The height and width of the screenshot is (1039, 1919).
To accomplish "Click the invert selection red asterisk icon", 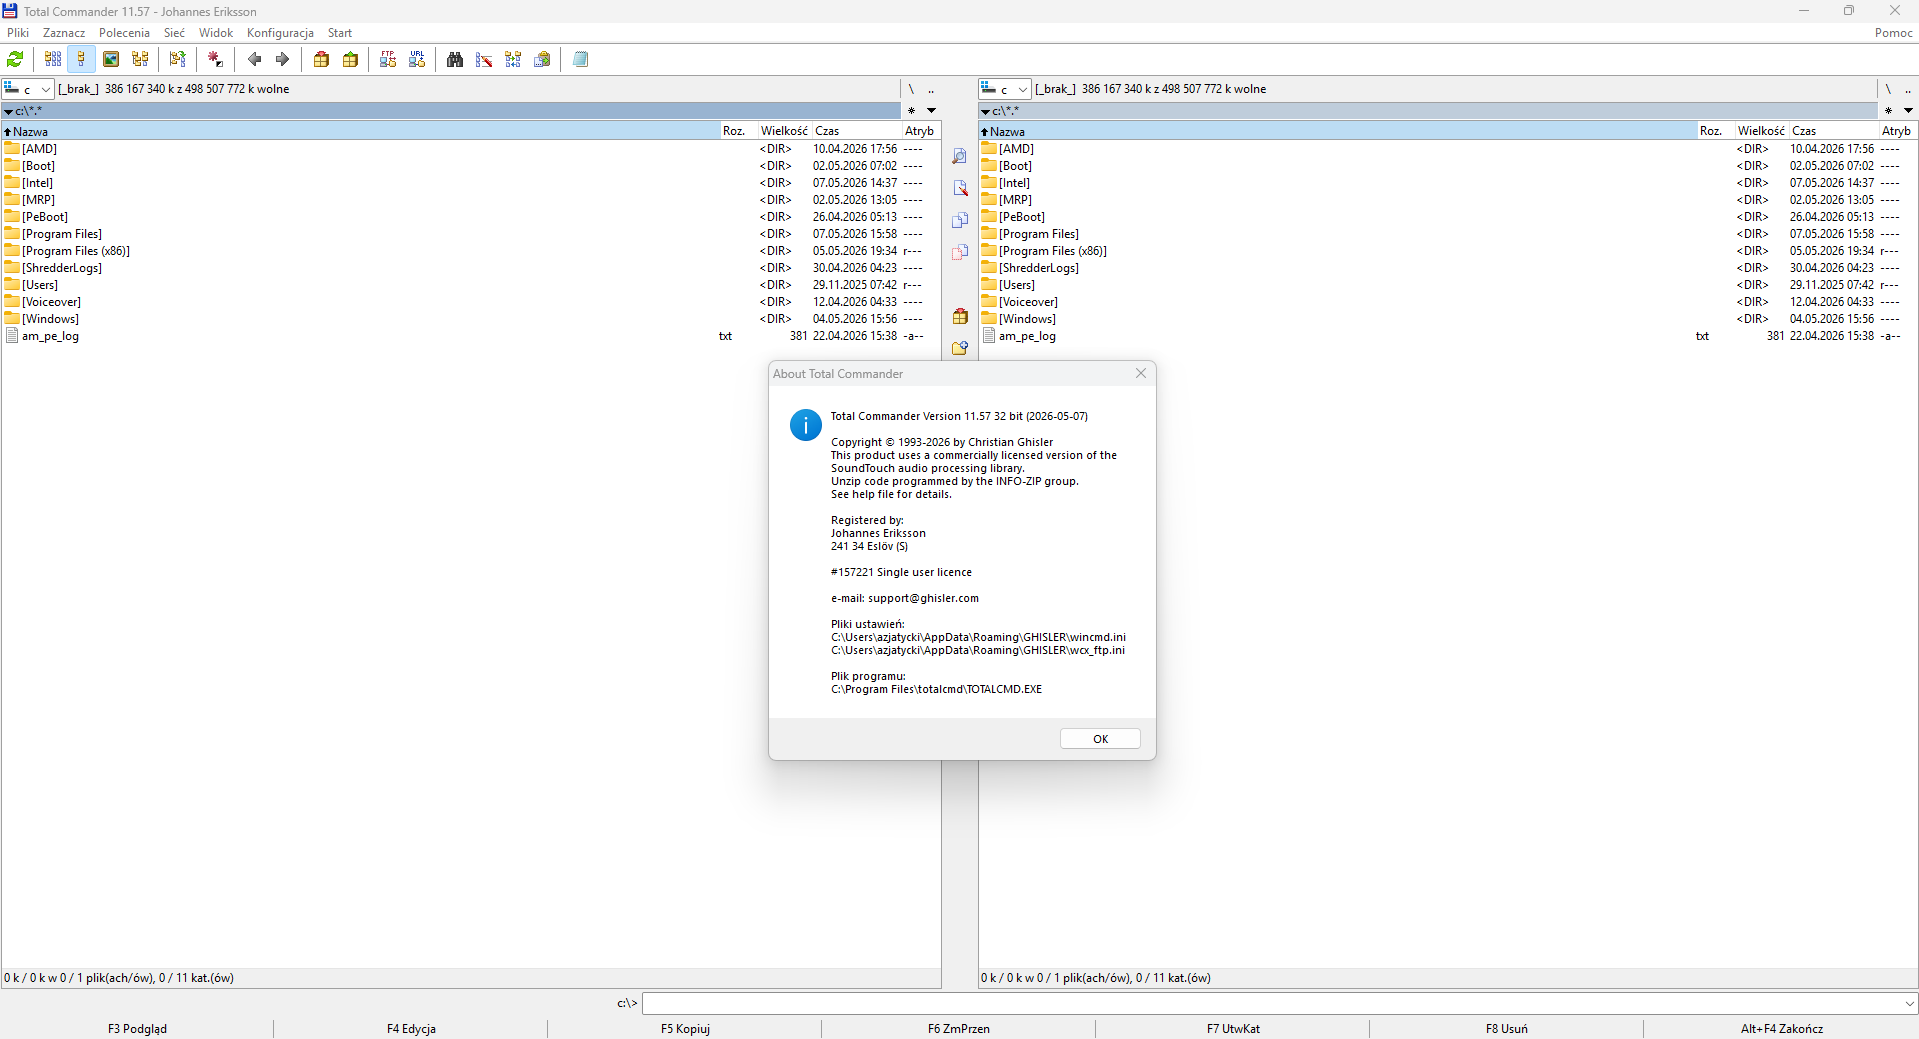I will coord(215,60).
